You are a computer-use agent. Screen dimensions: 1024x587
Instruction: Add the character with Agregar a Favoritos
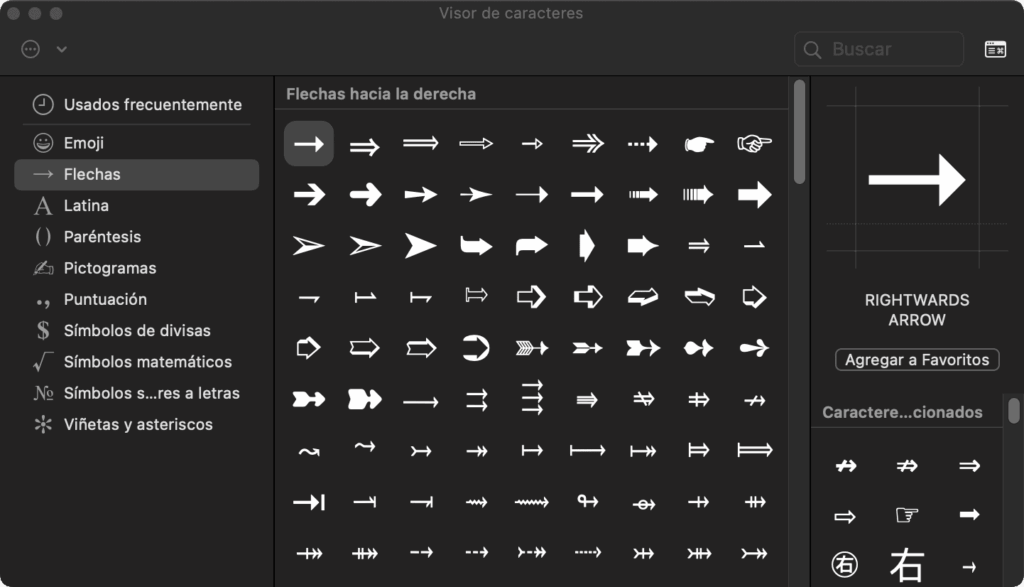[x=917, y=360]
